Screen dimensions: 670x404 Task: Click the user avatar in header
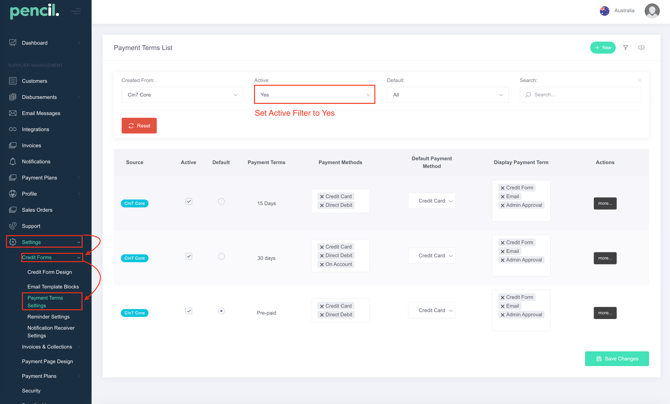click(652, 11)
